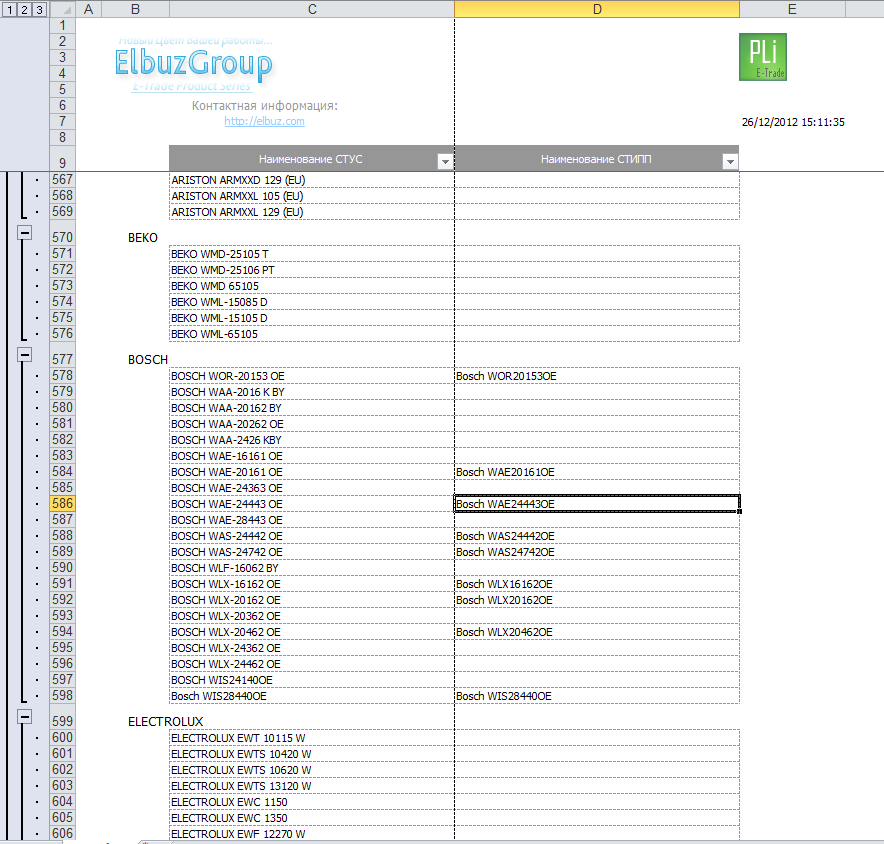884x844 pixels.
Task: Collapse the BEKO outline group
Action: [24, 232]
